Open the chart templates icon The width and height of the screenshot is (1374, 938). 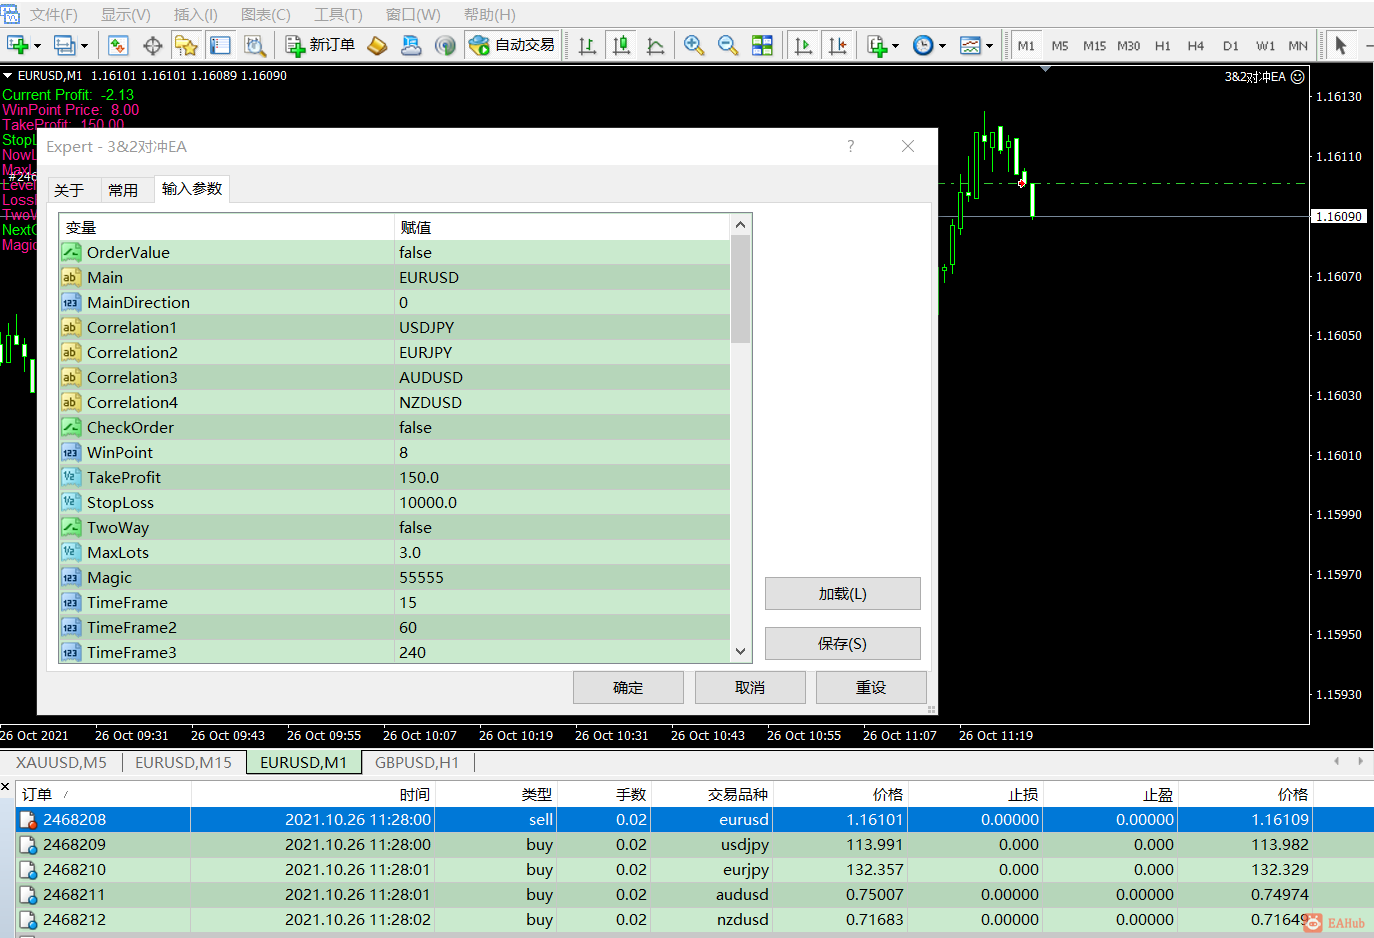(970, 45)
